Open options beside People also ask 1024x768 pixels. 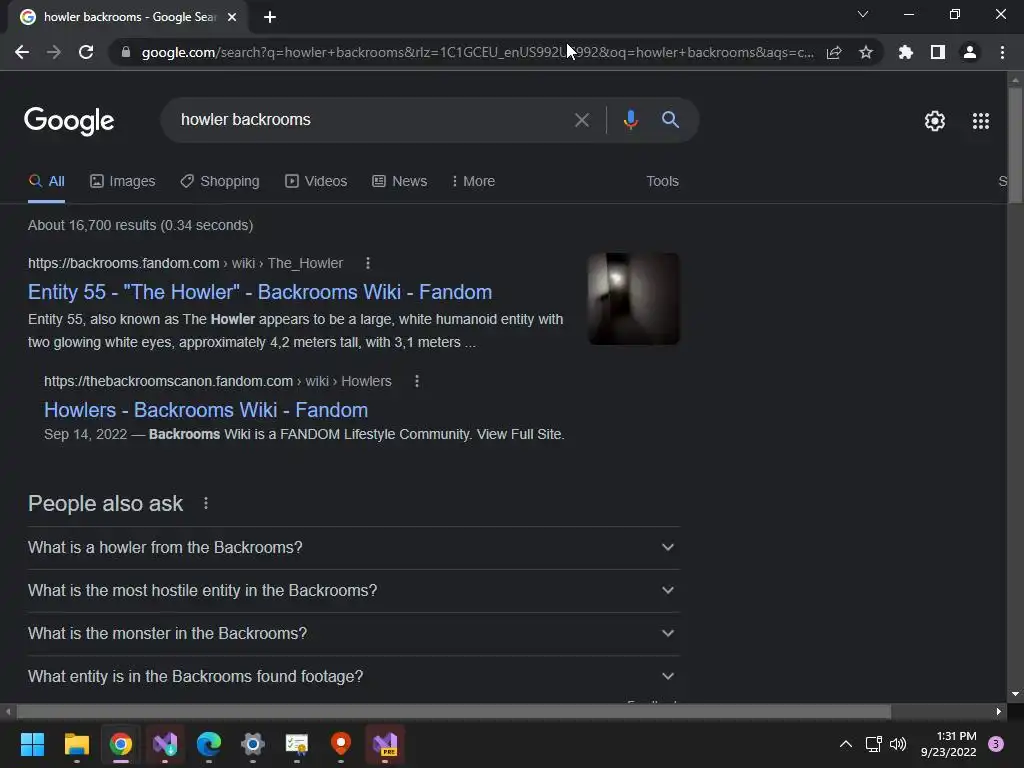coord(206,504)
